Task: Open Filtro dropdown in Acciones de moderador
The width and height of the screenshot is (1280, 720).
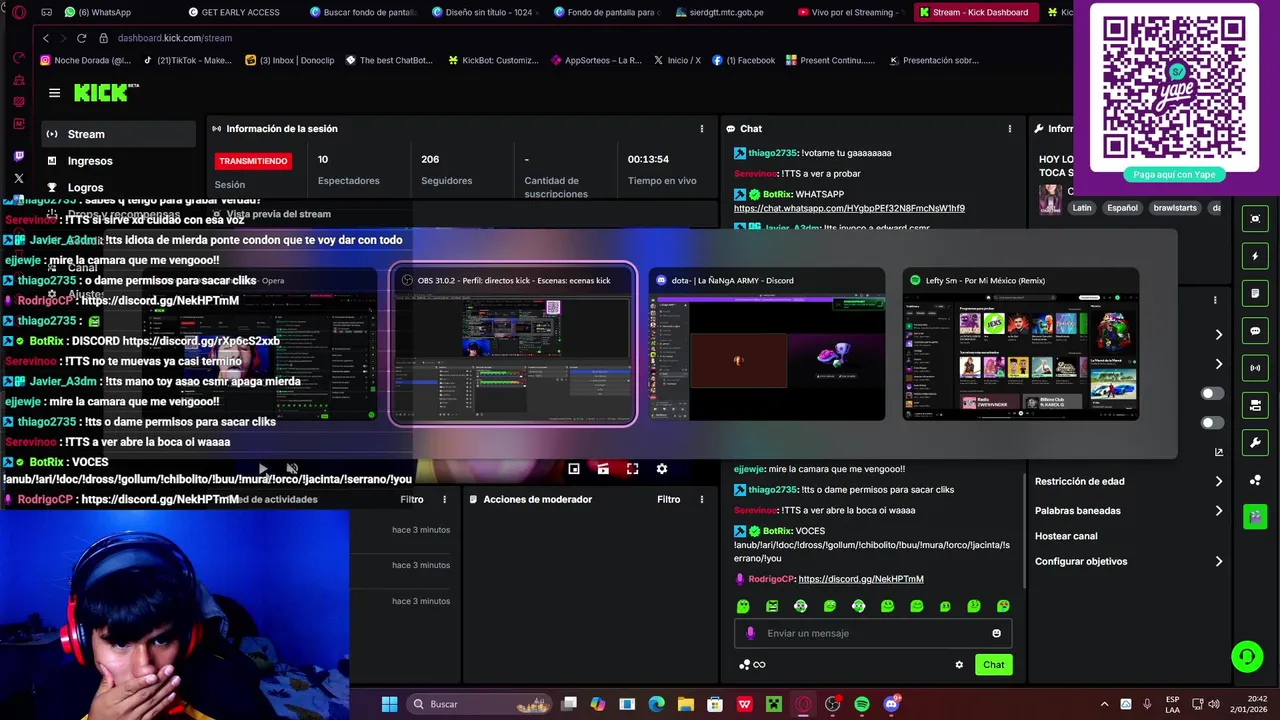Action: pos(669,499)
